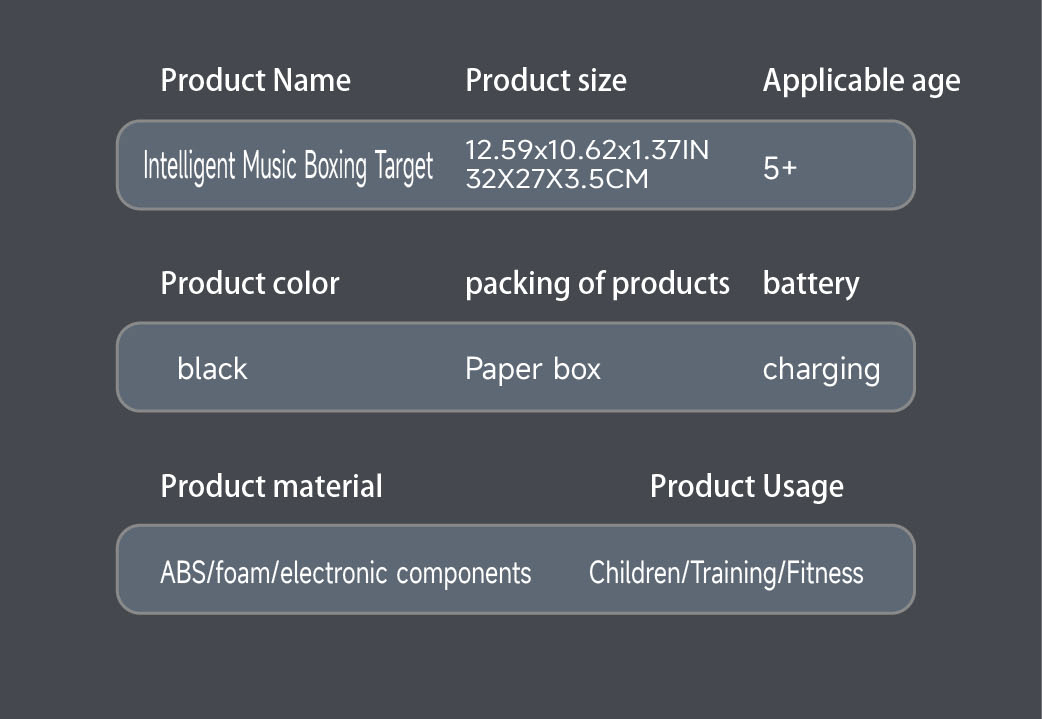
Task: Click the battery heading
Action: point(811,284)
